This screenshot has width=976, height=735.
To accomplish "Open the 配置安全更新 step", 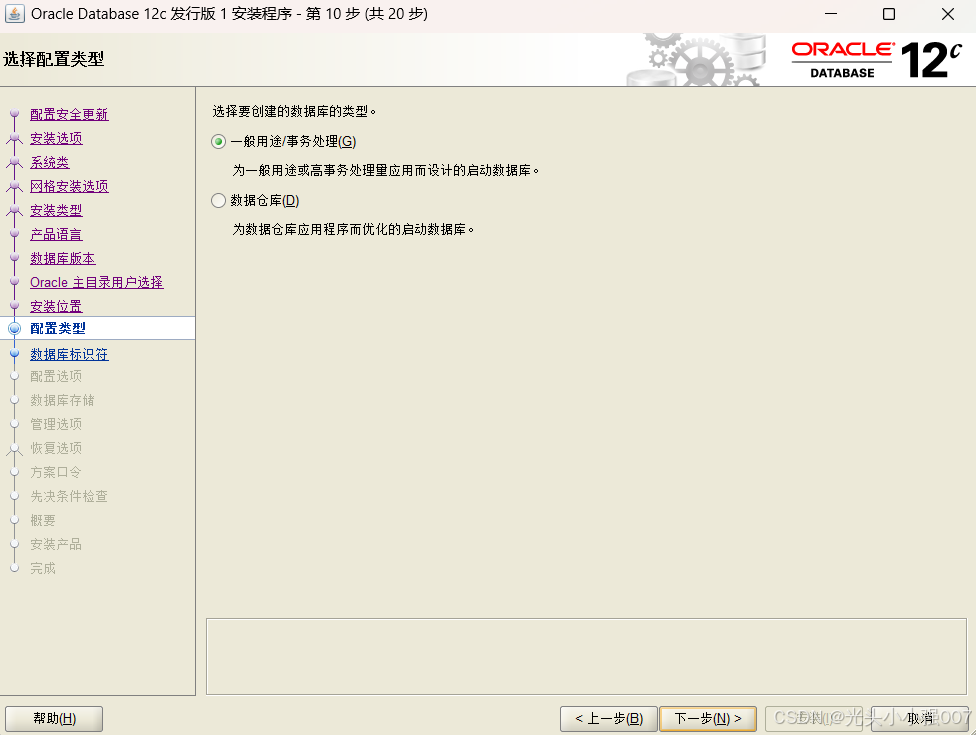I will (69, 113).
